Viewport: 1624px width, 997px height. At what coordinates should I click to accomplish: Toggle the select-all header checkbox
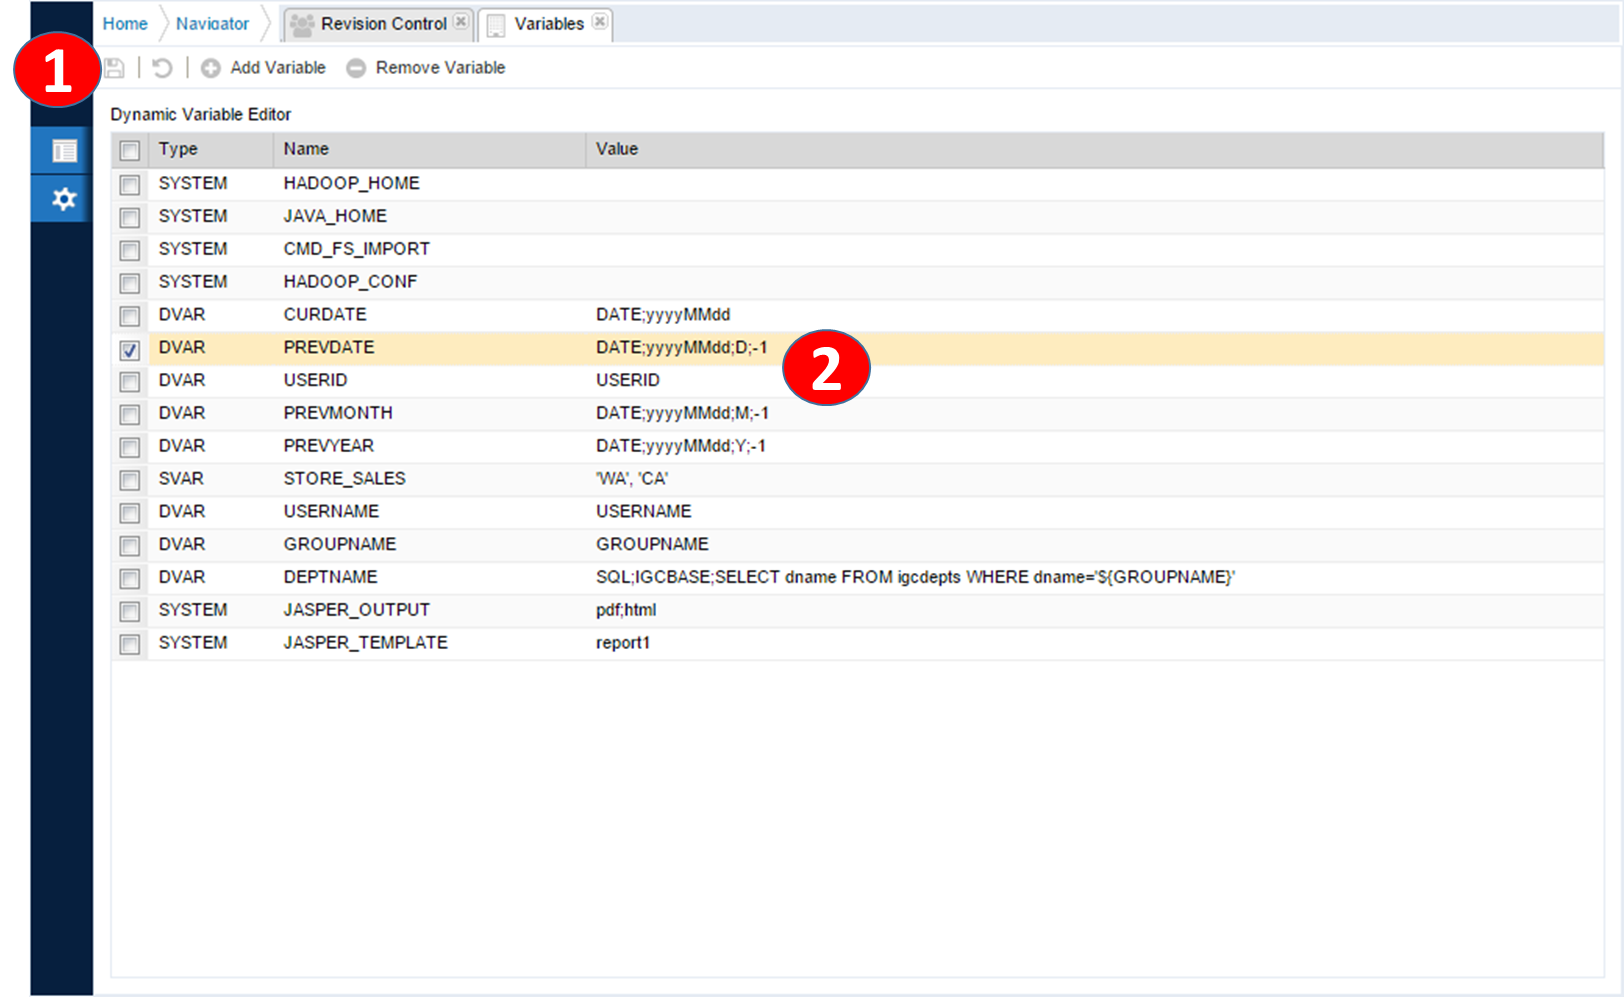[130, 150]
